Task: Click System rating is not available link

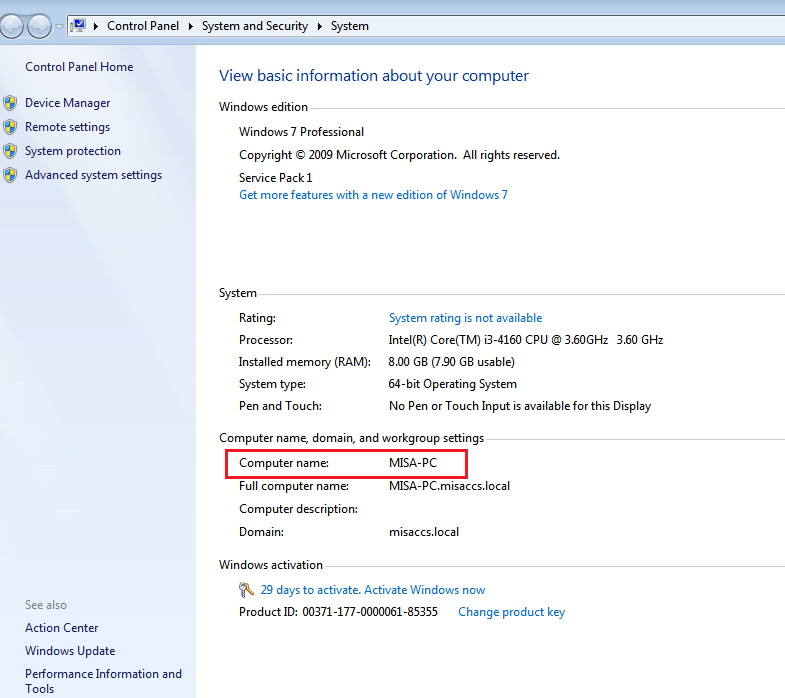Action: click(x=466, y=318)
